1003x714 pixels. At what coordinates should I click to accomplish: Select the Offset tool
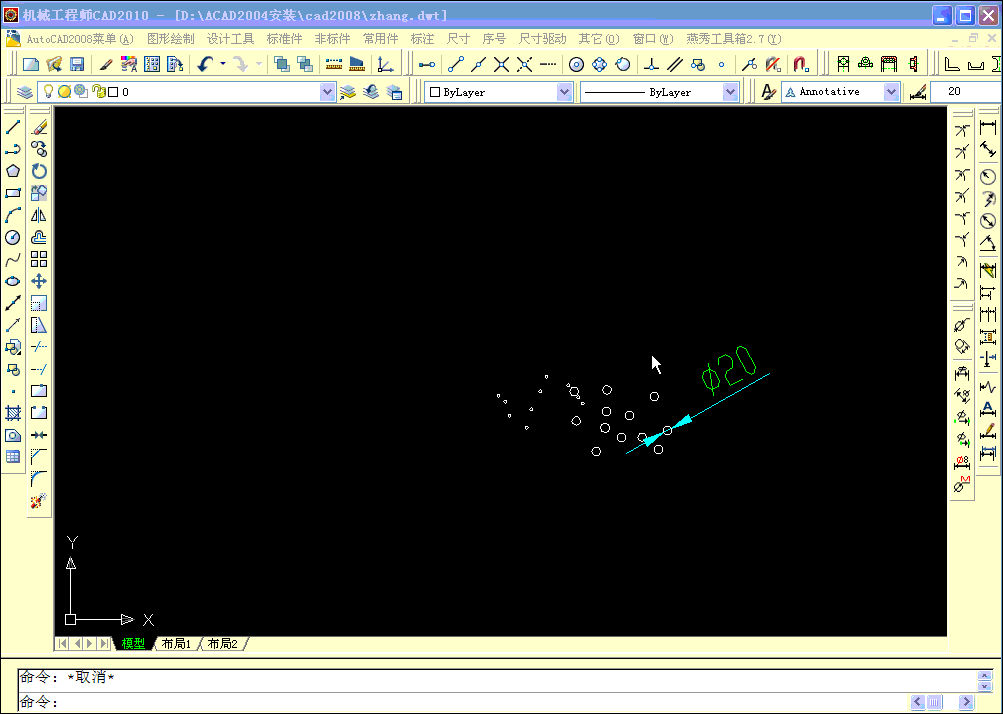pyautogui.click(x=39, y=237)
